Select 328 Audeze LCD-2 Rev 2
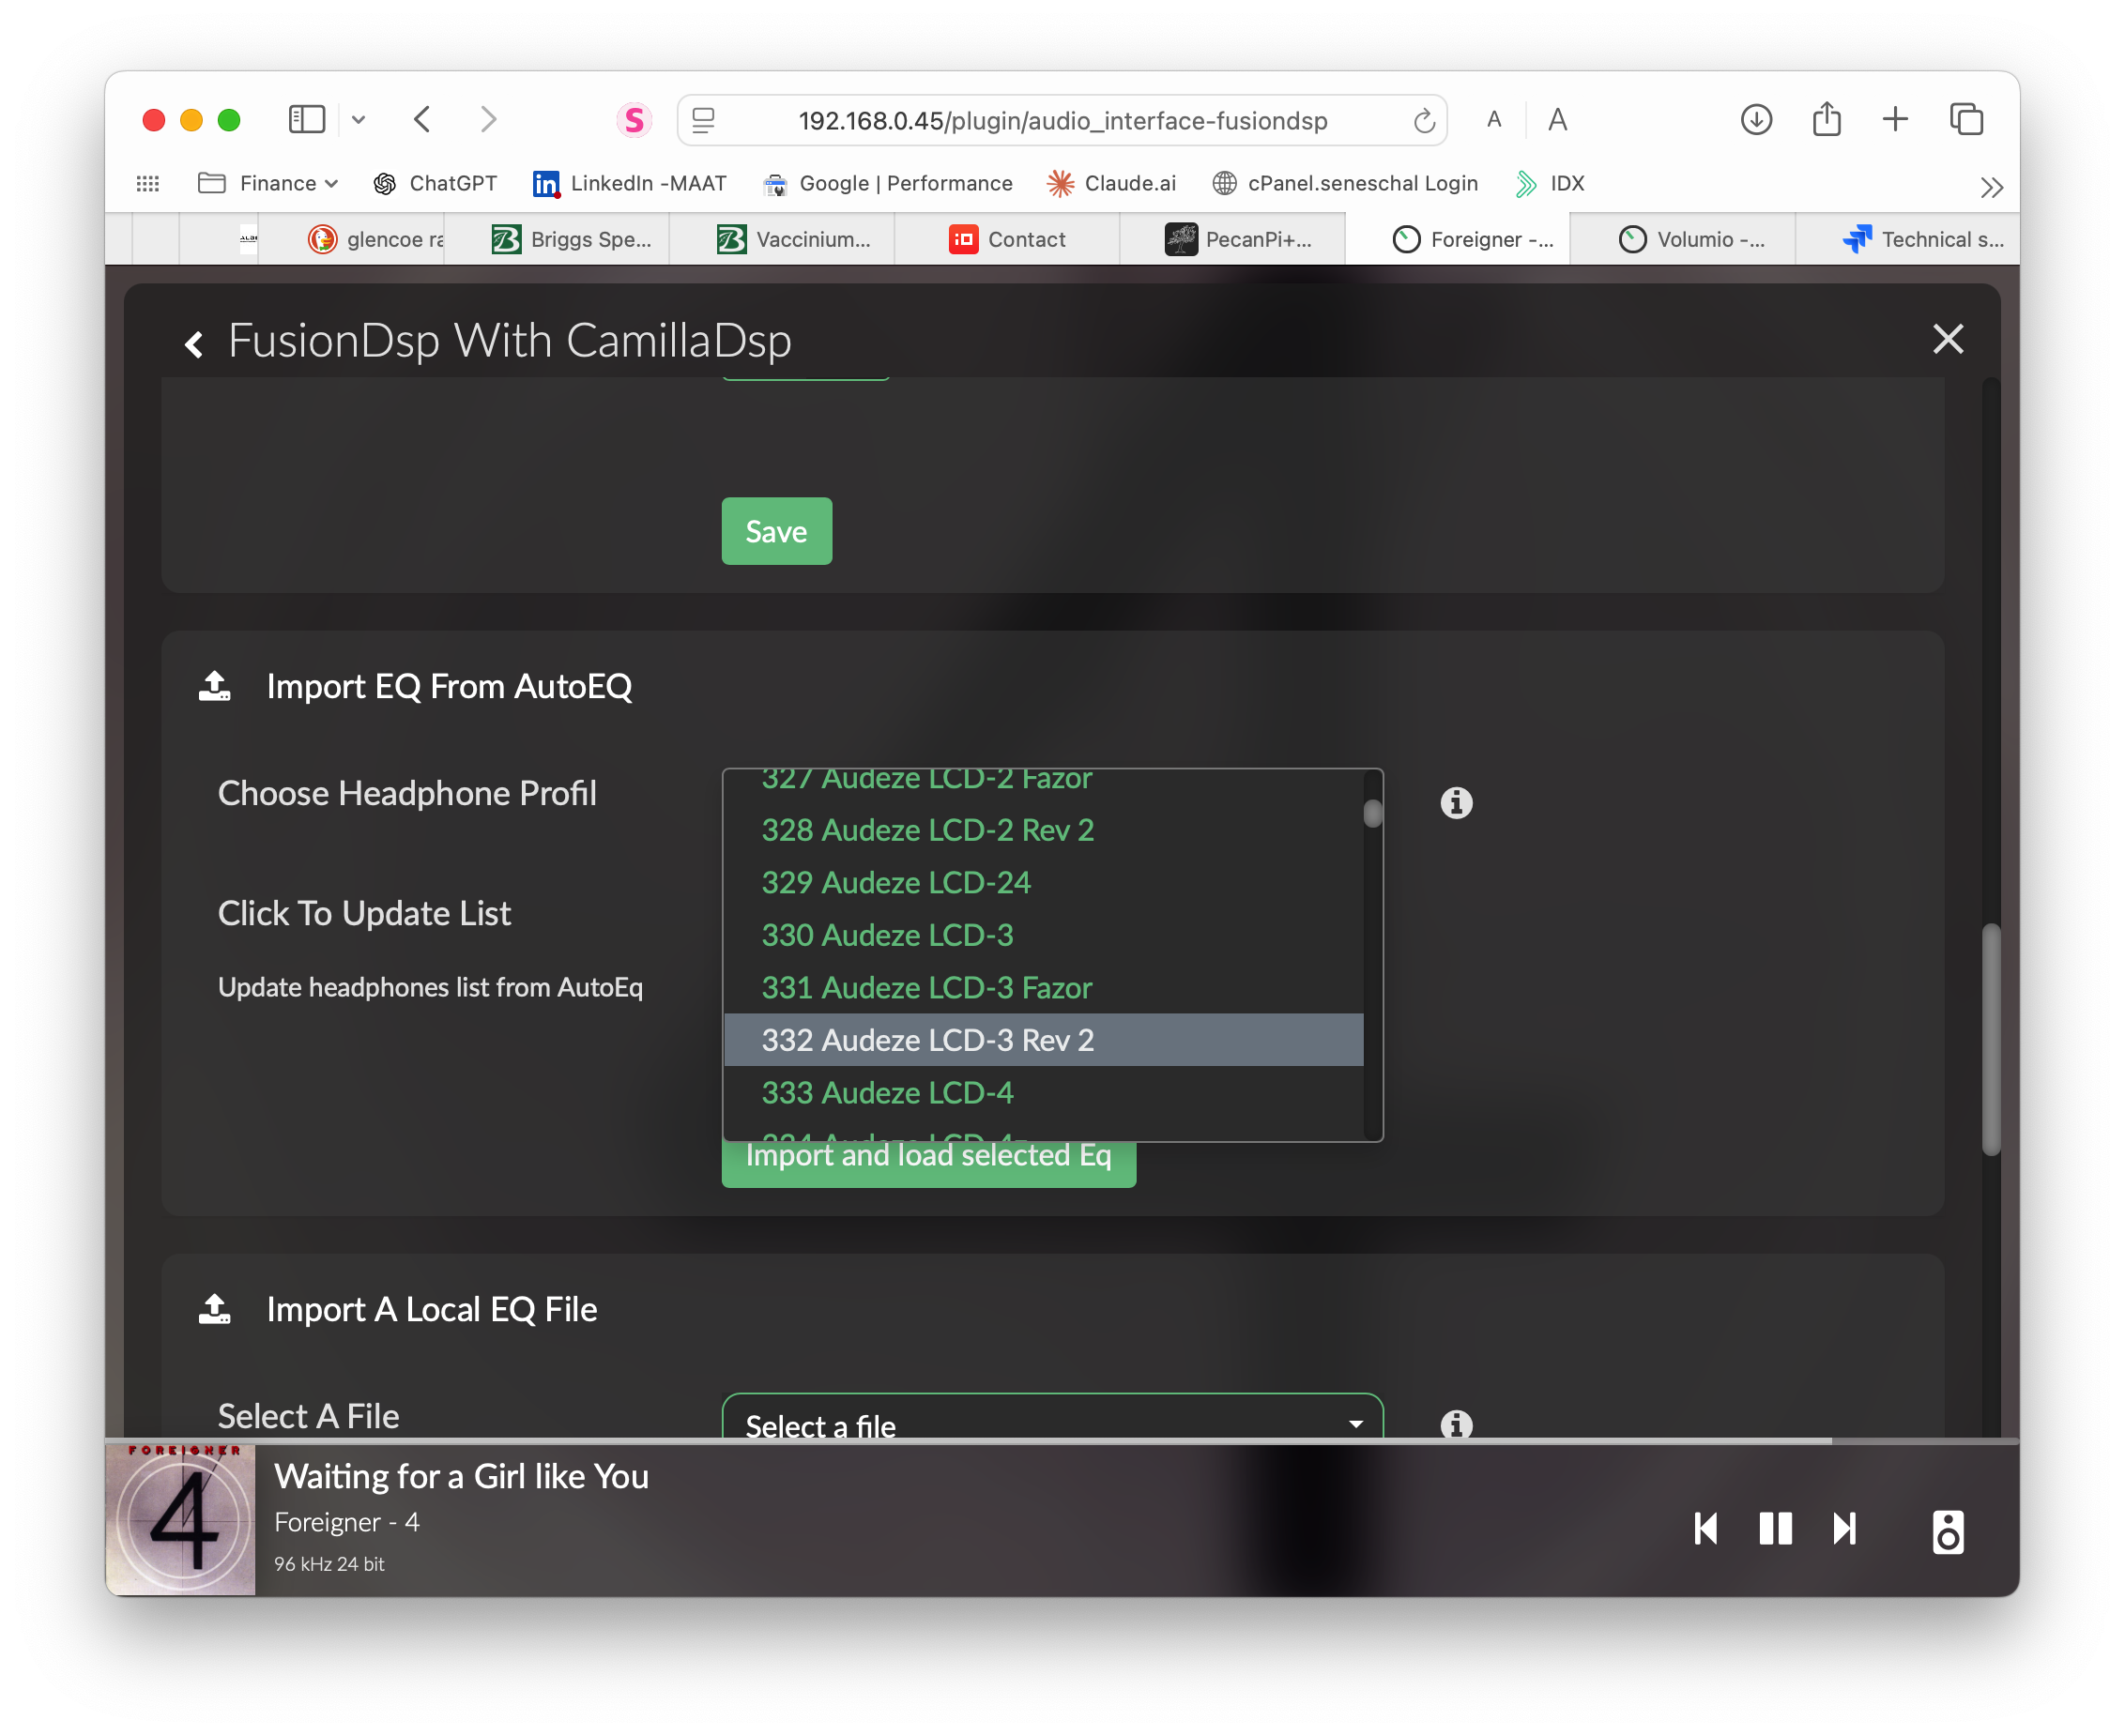Viewport: 2125px width, 1736px height. click(x=1043, y=830)
